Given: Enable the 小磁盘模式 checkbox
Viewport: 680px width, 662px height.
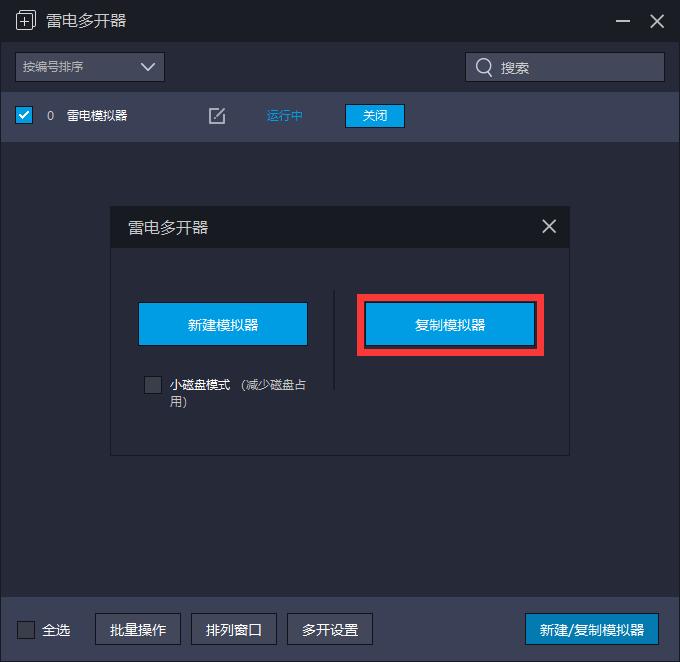Looking at the screenshot, I should coord(153,385).
